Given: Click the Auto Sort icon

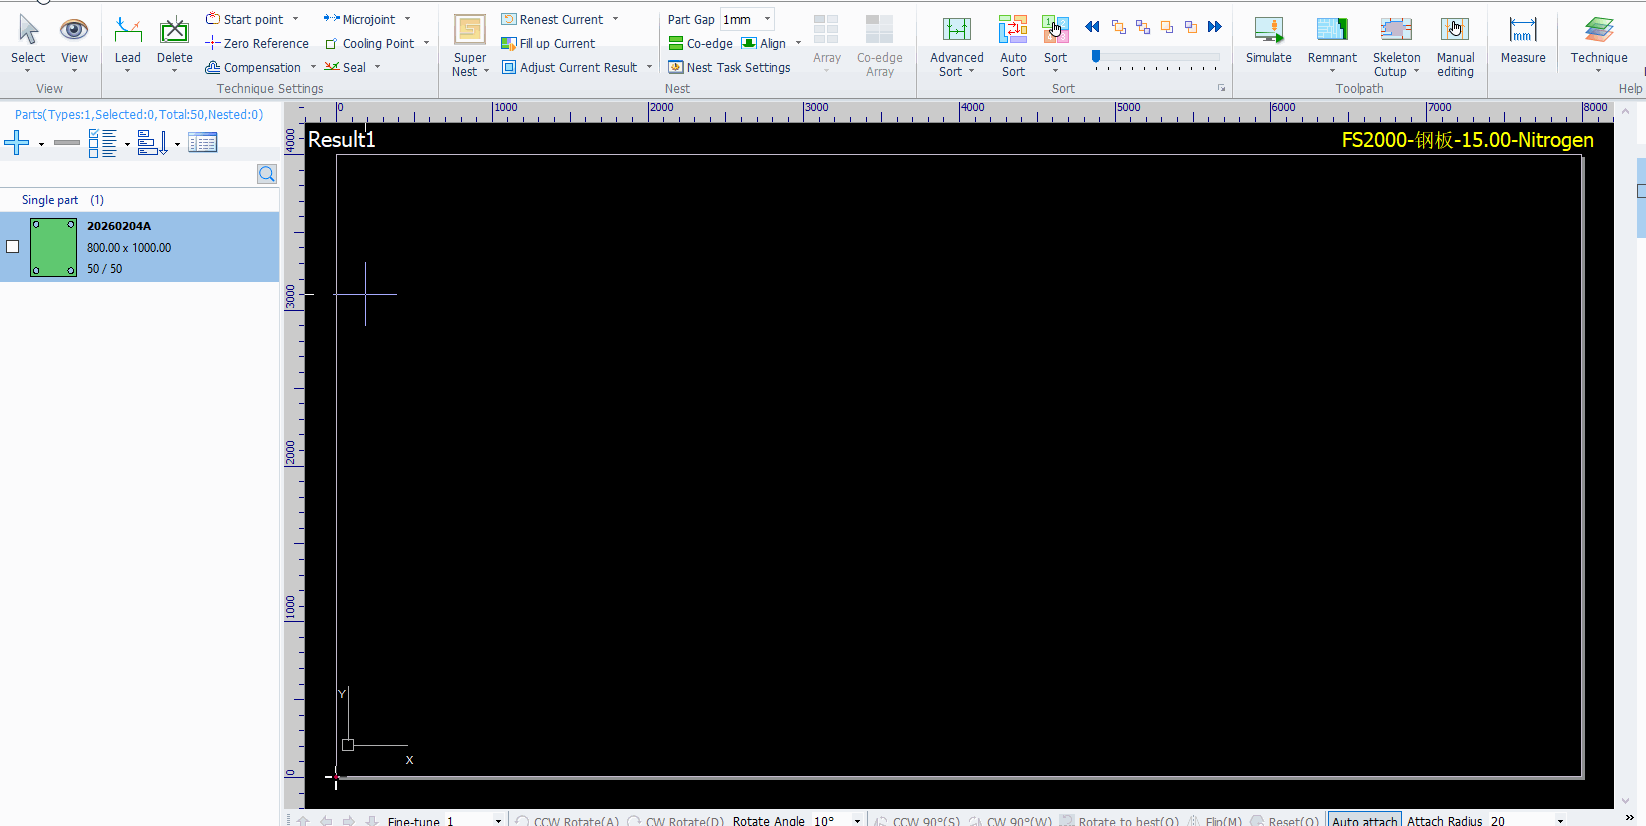Looking at the screenshot, I should (1013, 31).
